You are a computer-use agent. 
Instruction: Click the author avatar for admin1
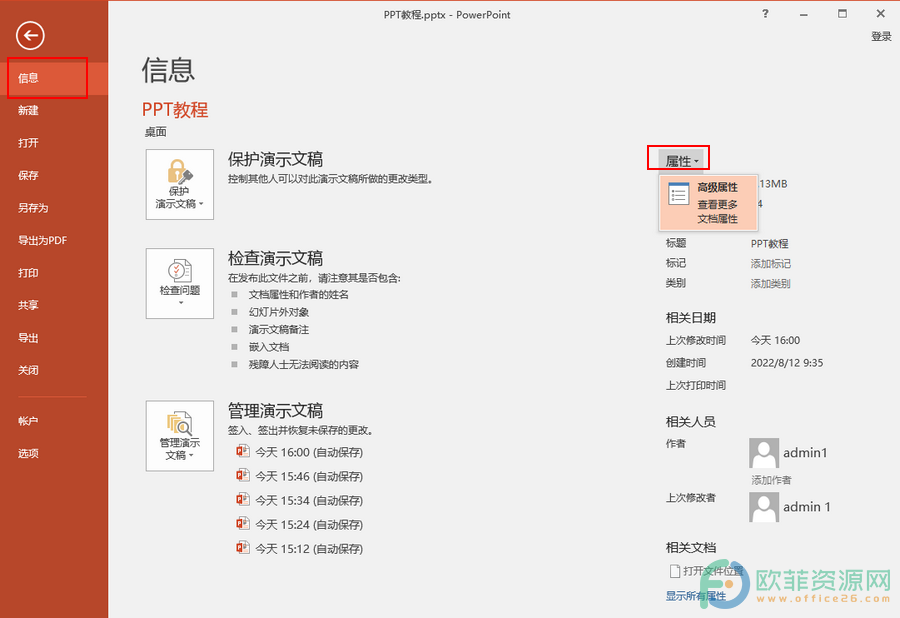[x=764, y=453]
